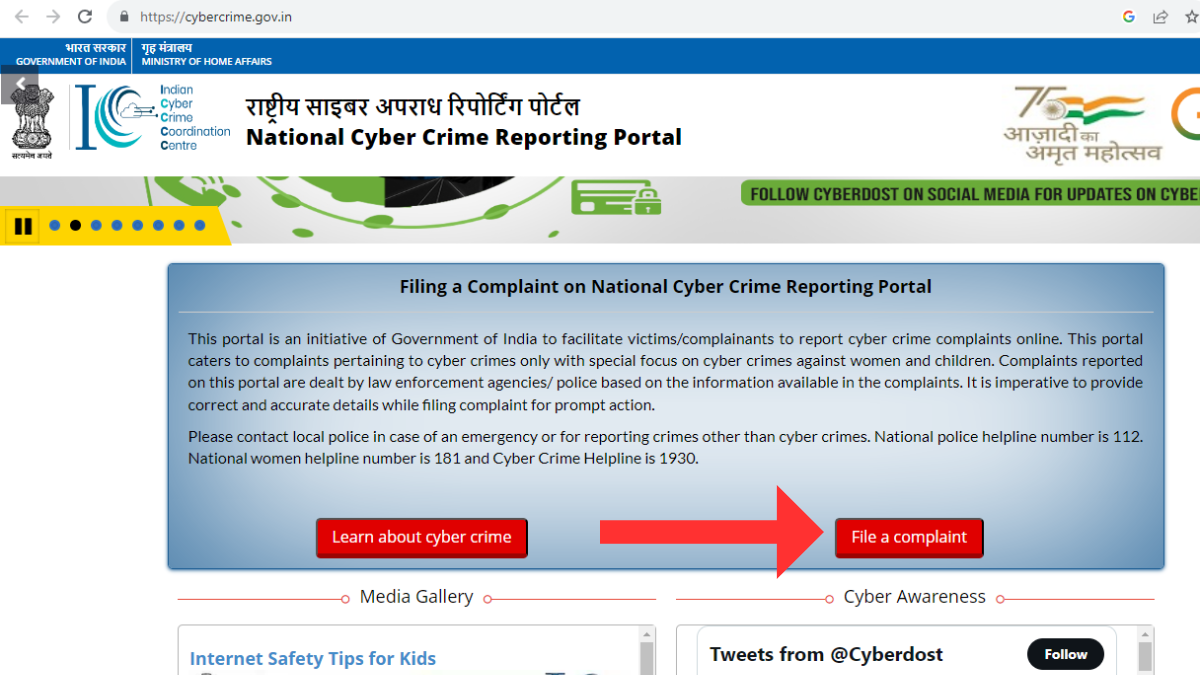Screen dimensions: 1200x675
Task: Bookmark this page with star icon
Action: [x=1190, y=17]
